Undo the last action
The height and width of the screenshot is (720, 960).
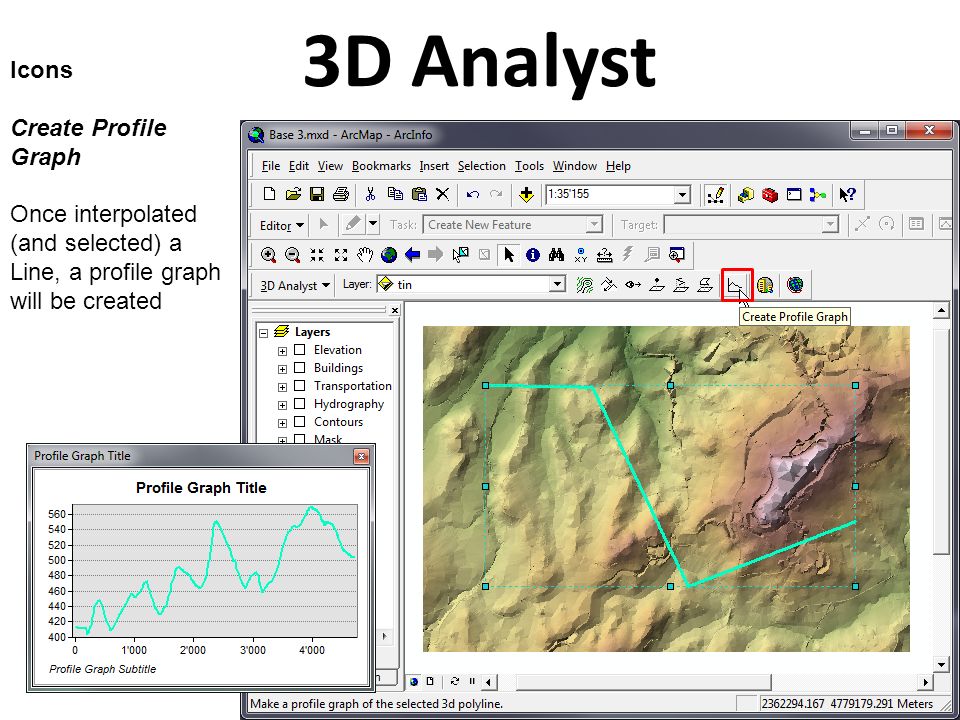[x=473, y=195]
